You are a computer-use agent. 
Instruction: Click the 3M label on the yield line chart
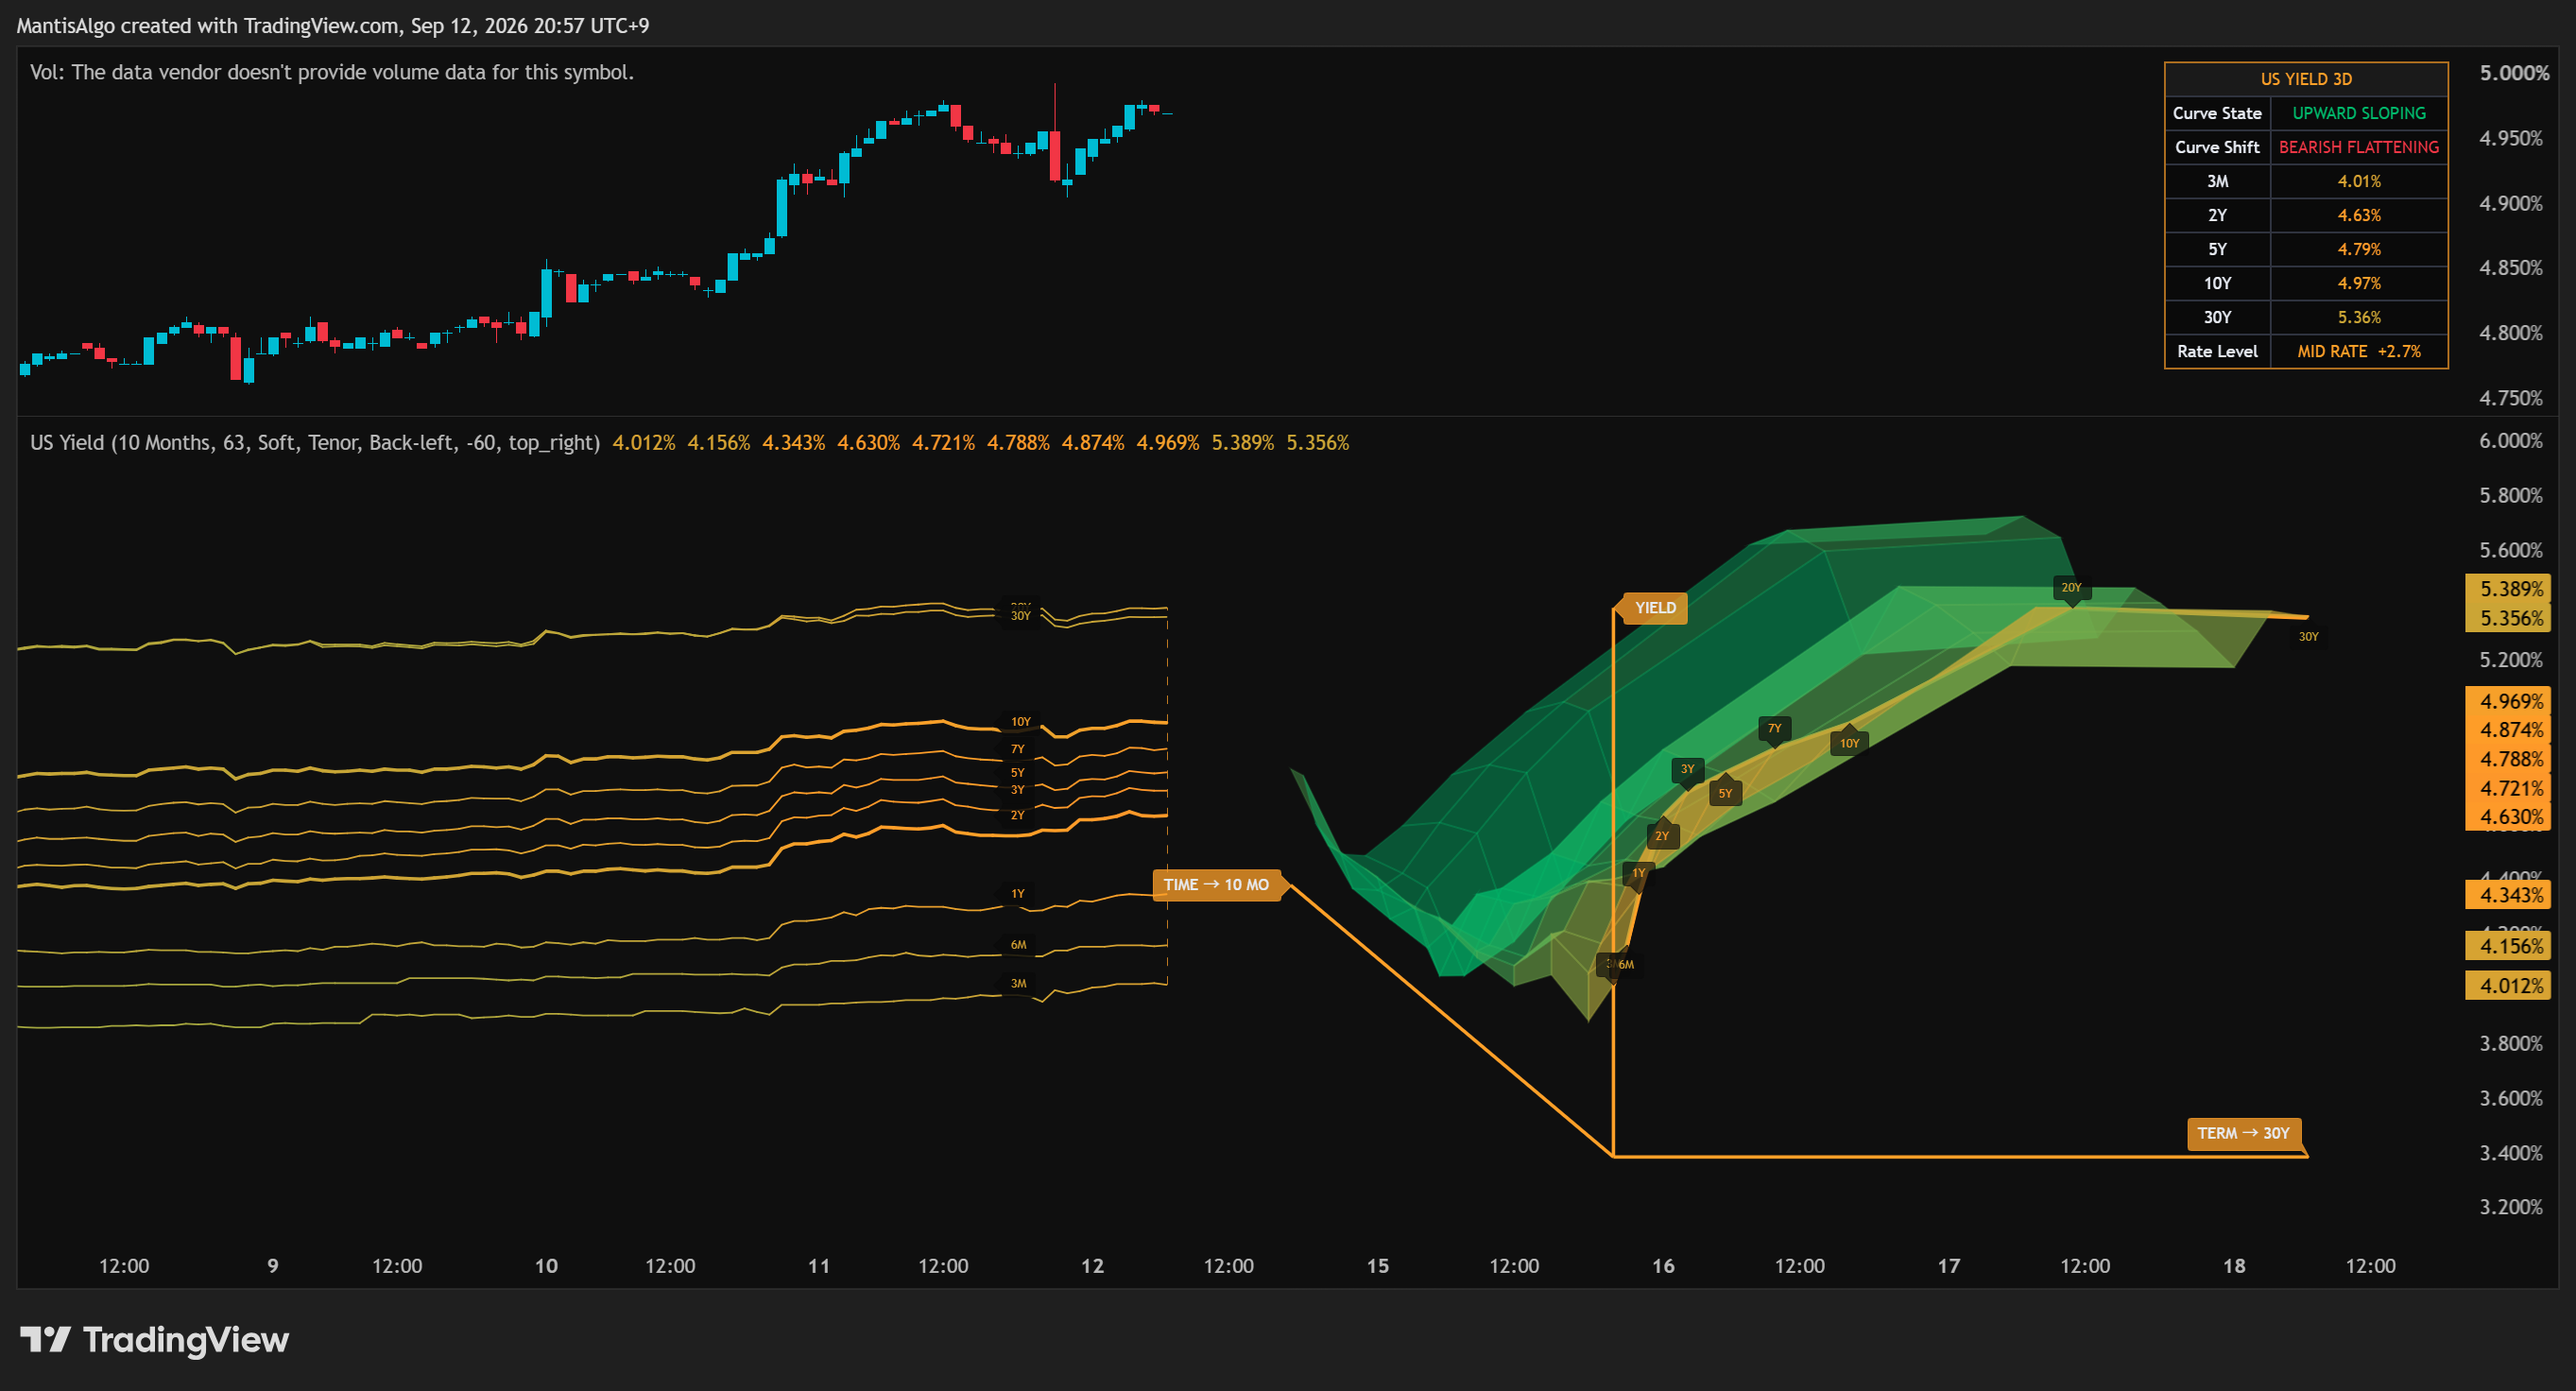click(1018, 983)
